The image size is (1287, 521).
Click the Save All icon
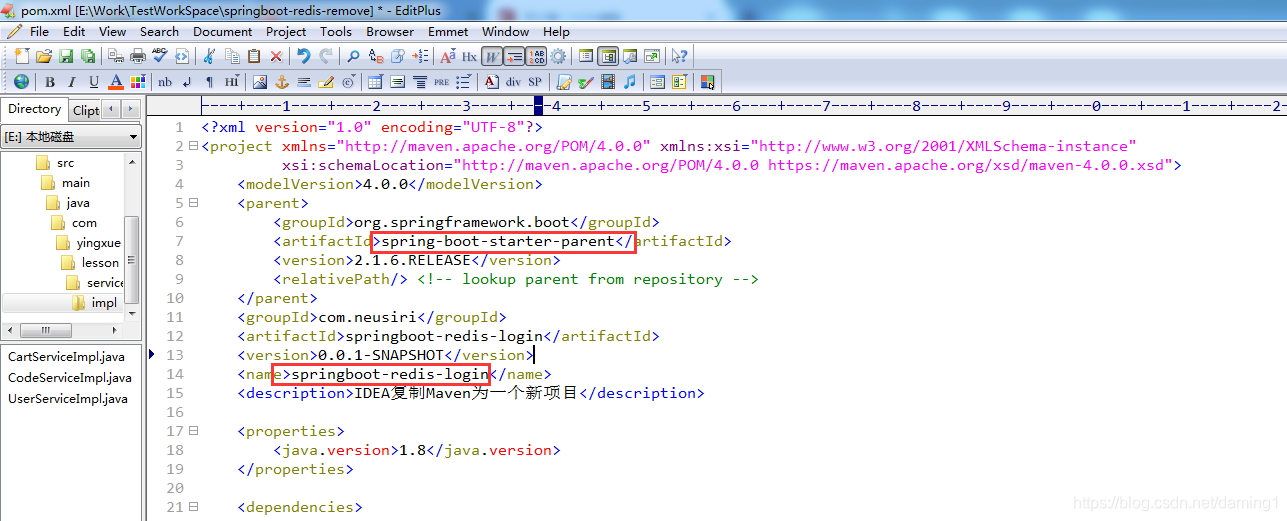pyautogui.click(x=88, y=56)
